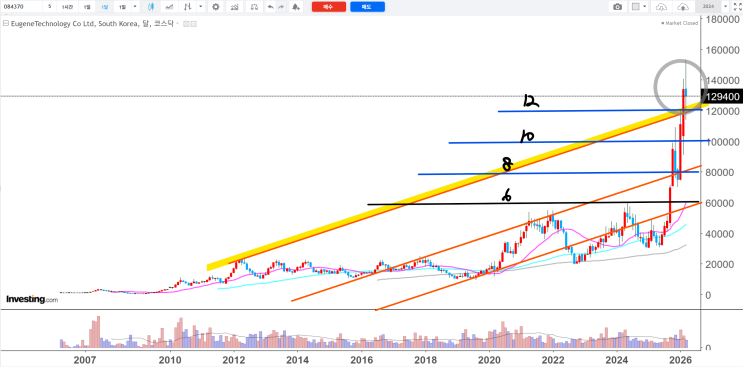Screen dimensions: 743x367
Task: Click the 2024 saved layout name
Action: [708, 7]
